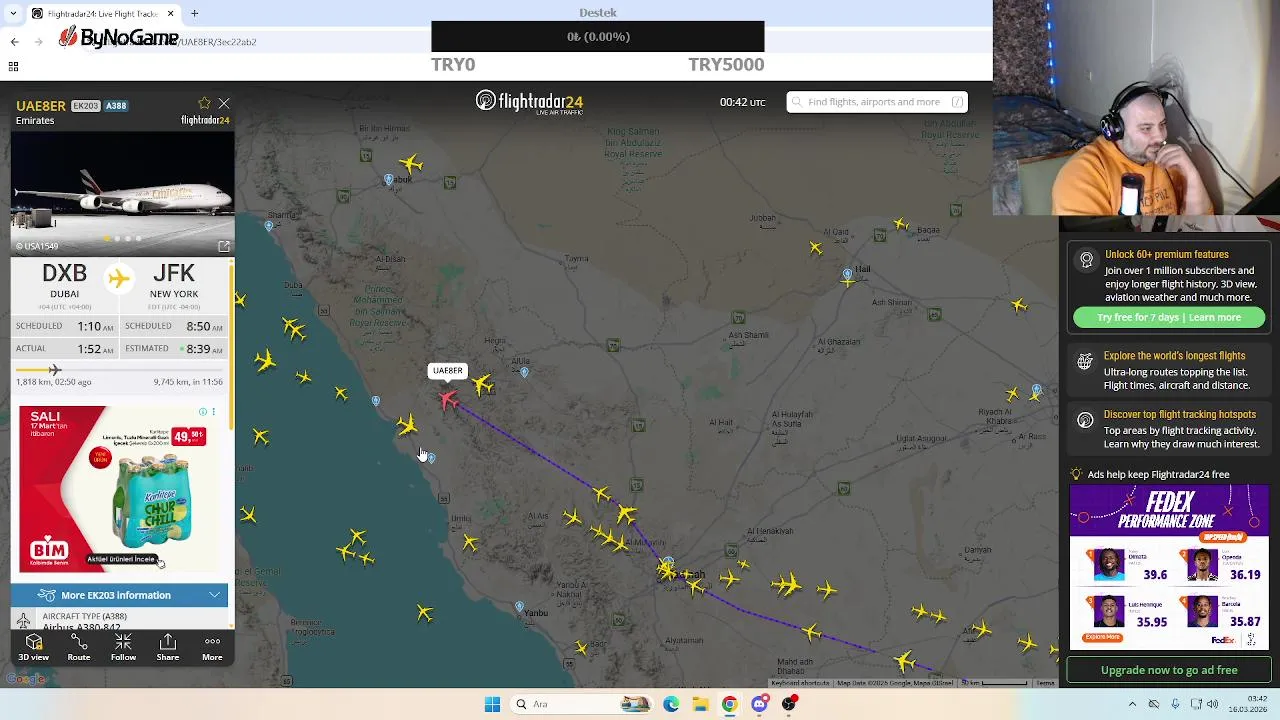This screenshot has width=1280, height=720.
Task: Open the More options menu
Action: pos(212,647)
